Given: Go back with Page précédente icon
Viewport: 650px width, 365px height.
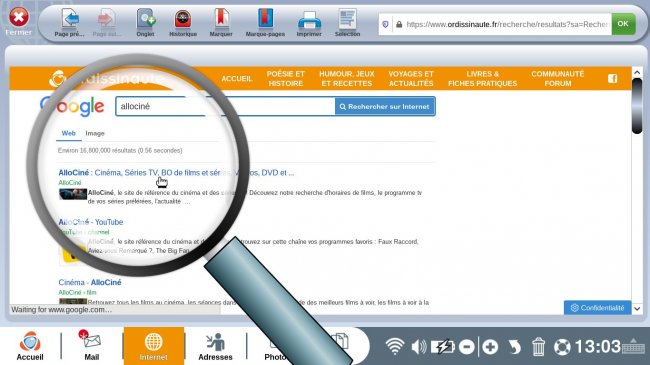Looking at the screenshot, I should (70, 19).
